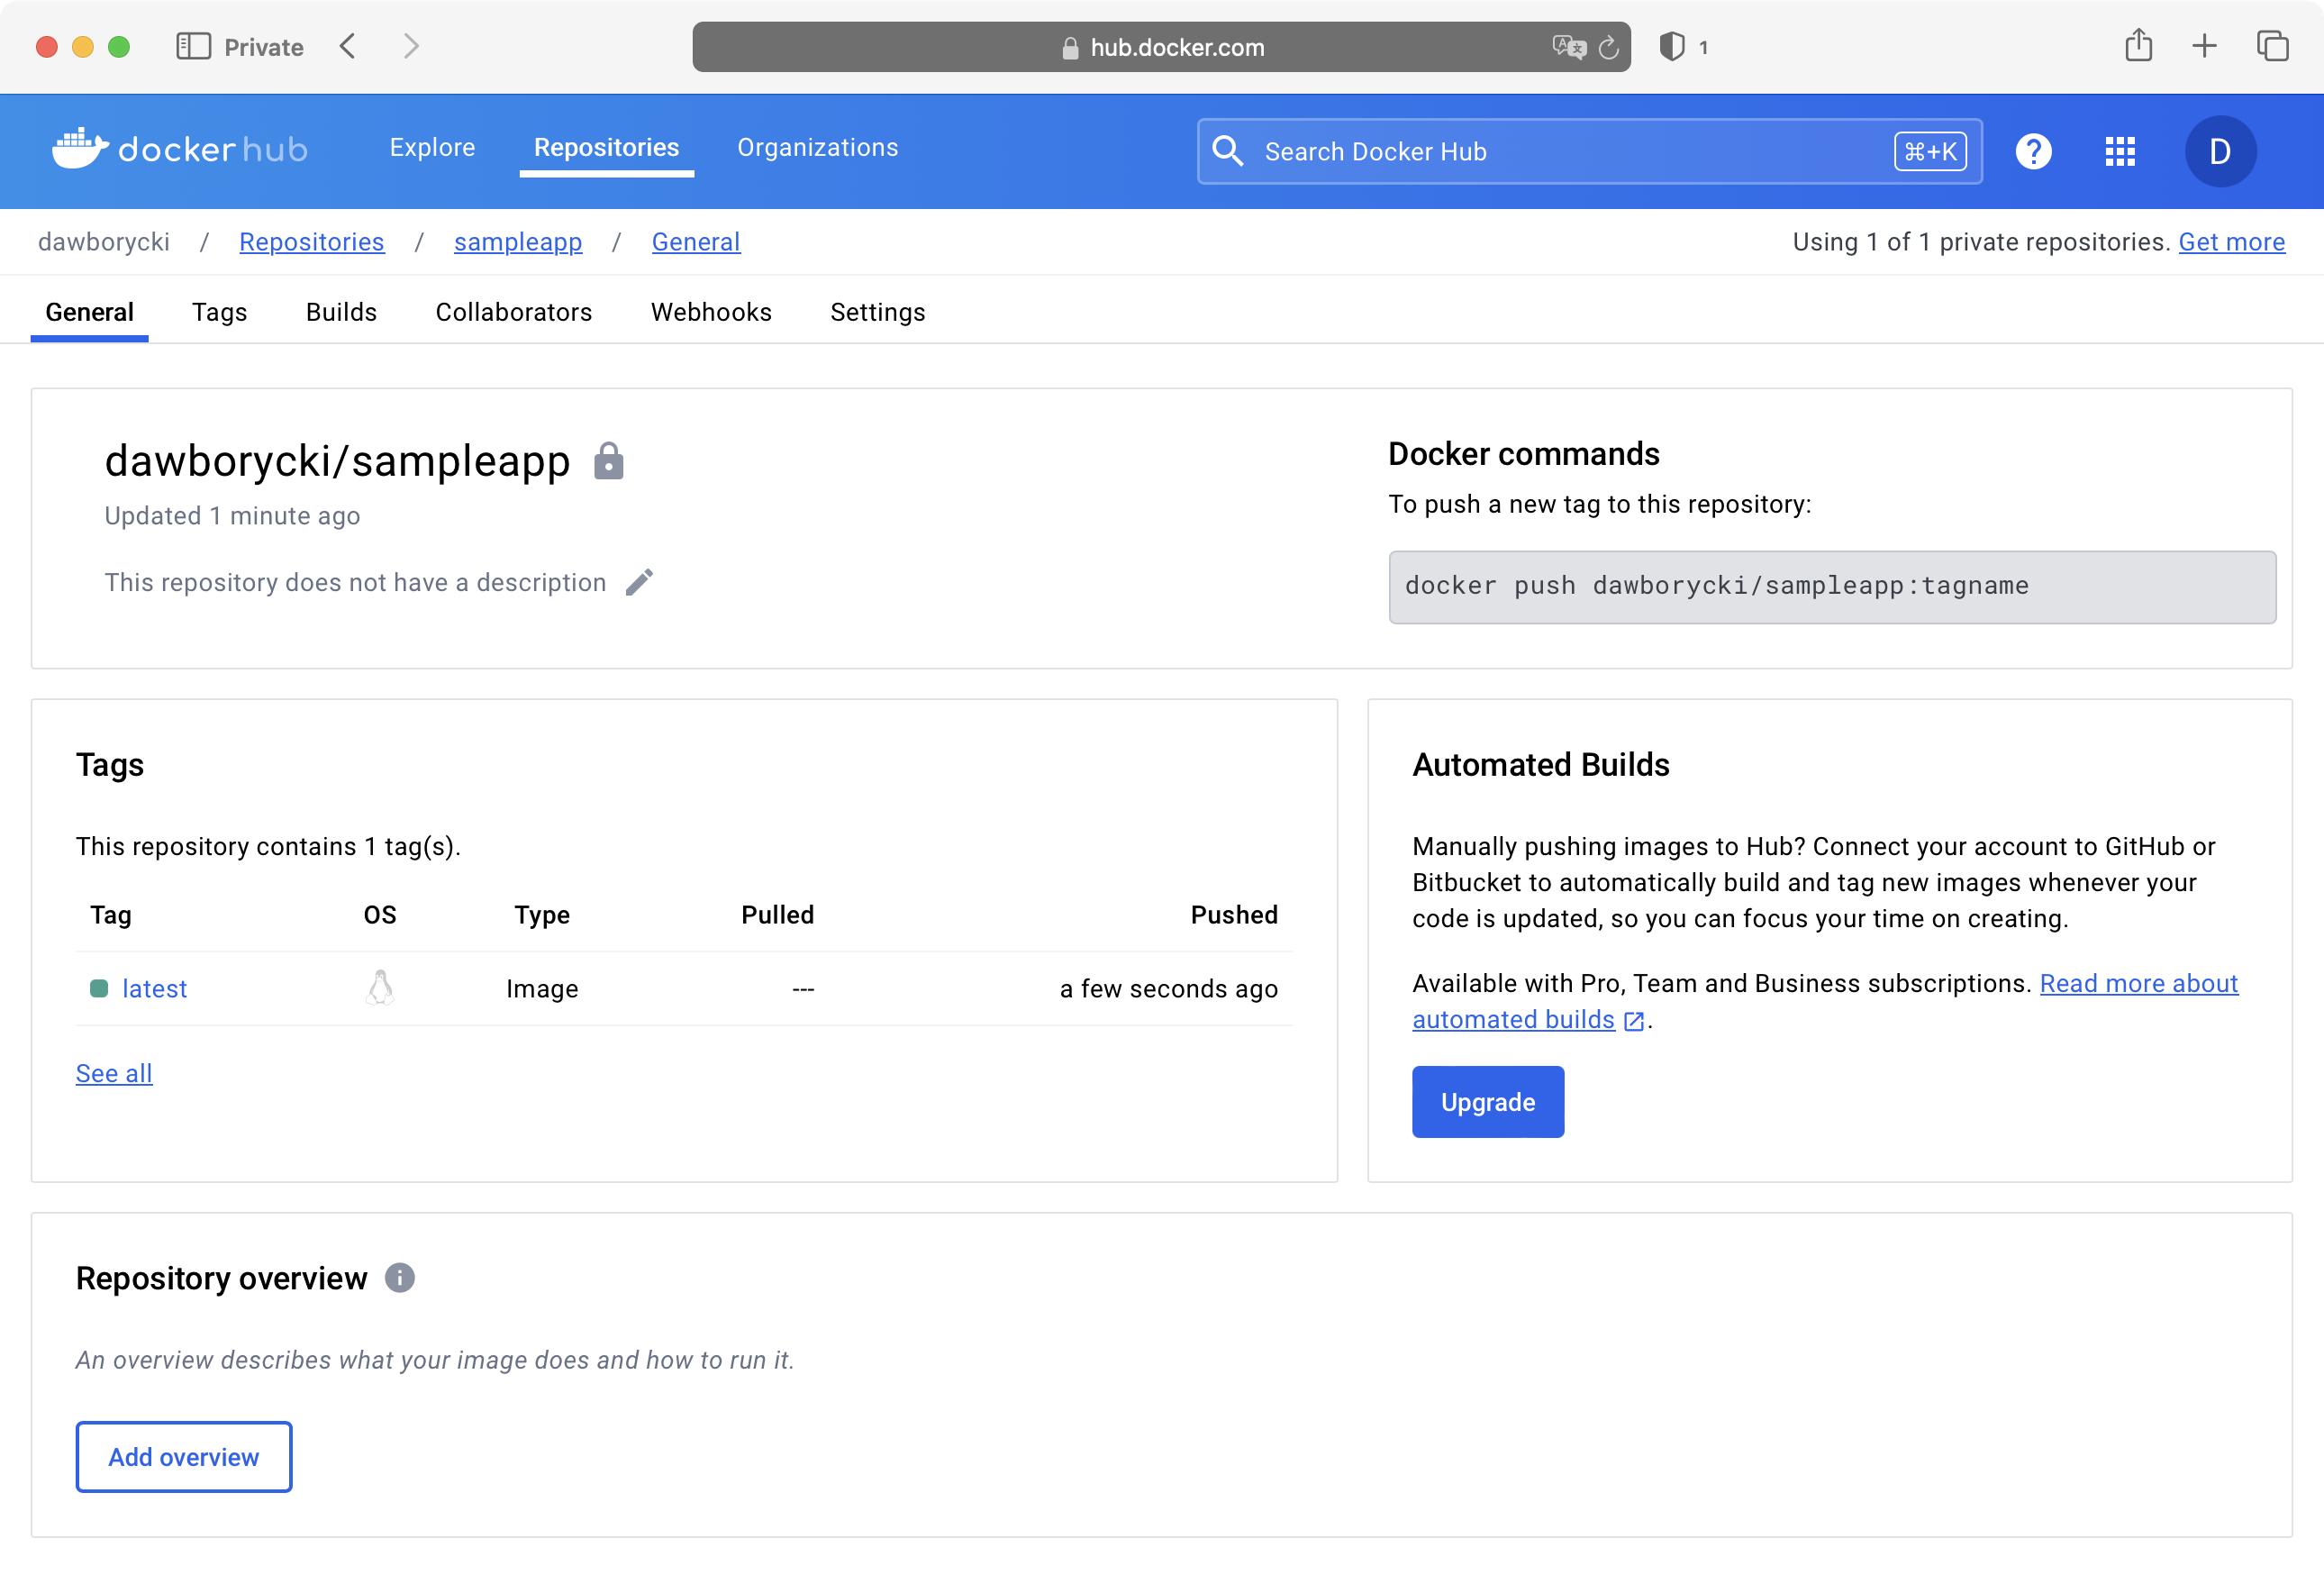This screenshot has height=1584, width=2324.
Task: Open the privacy shield report icon
Action: tap(1672, 46)
